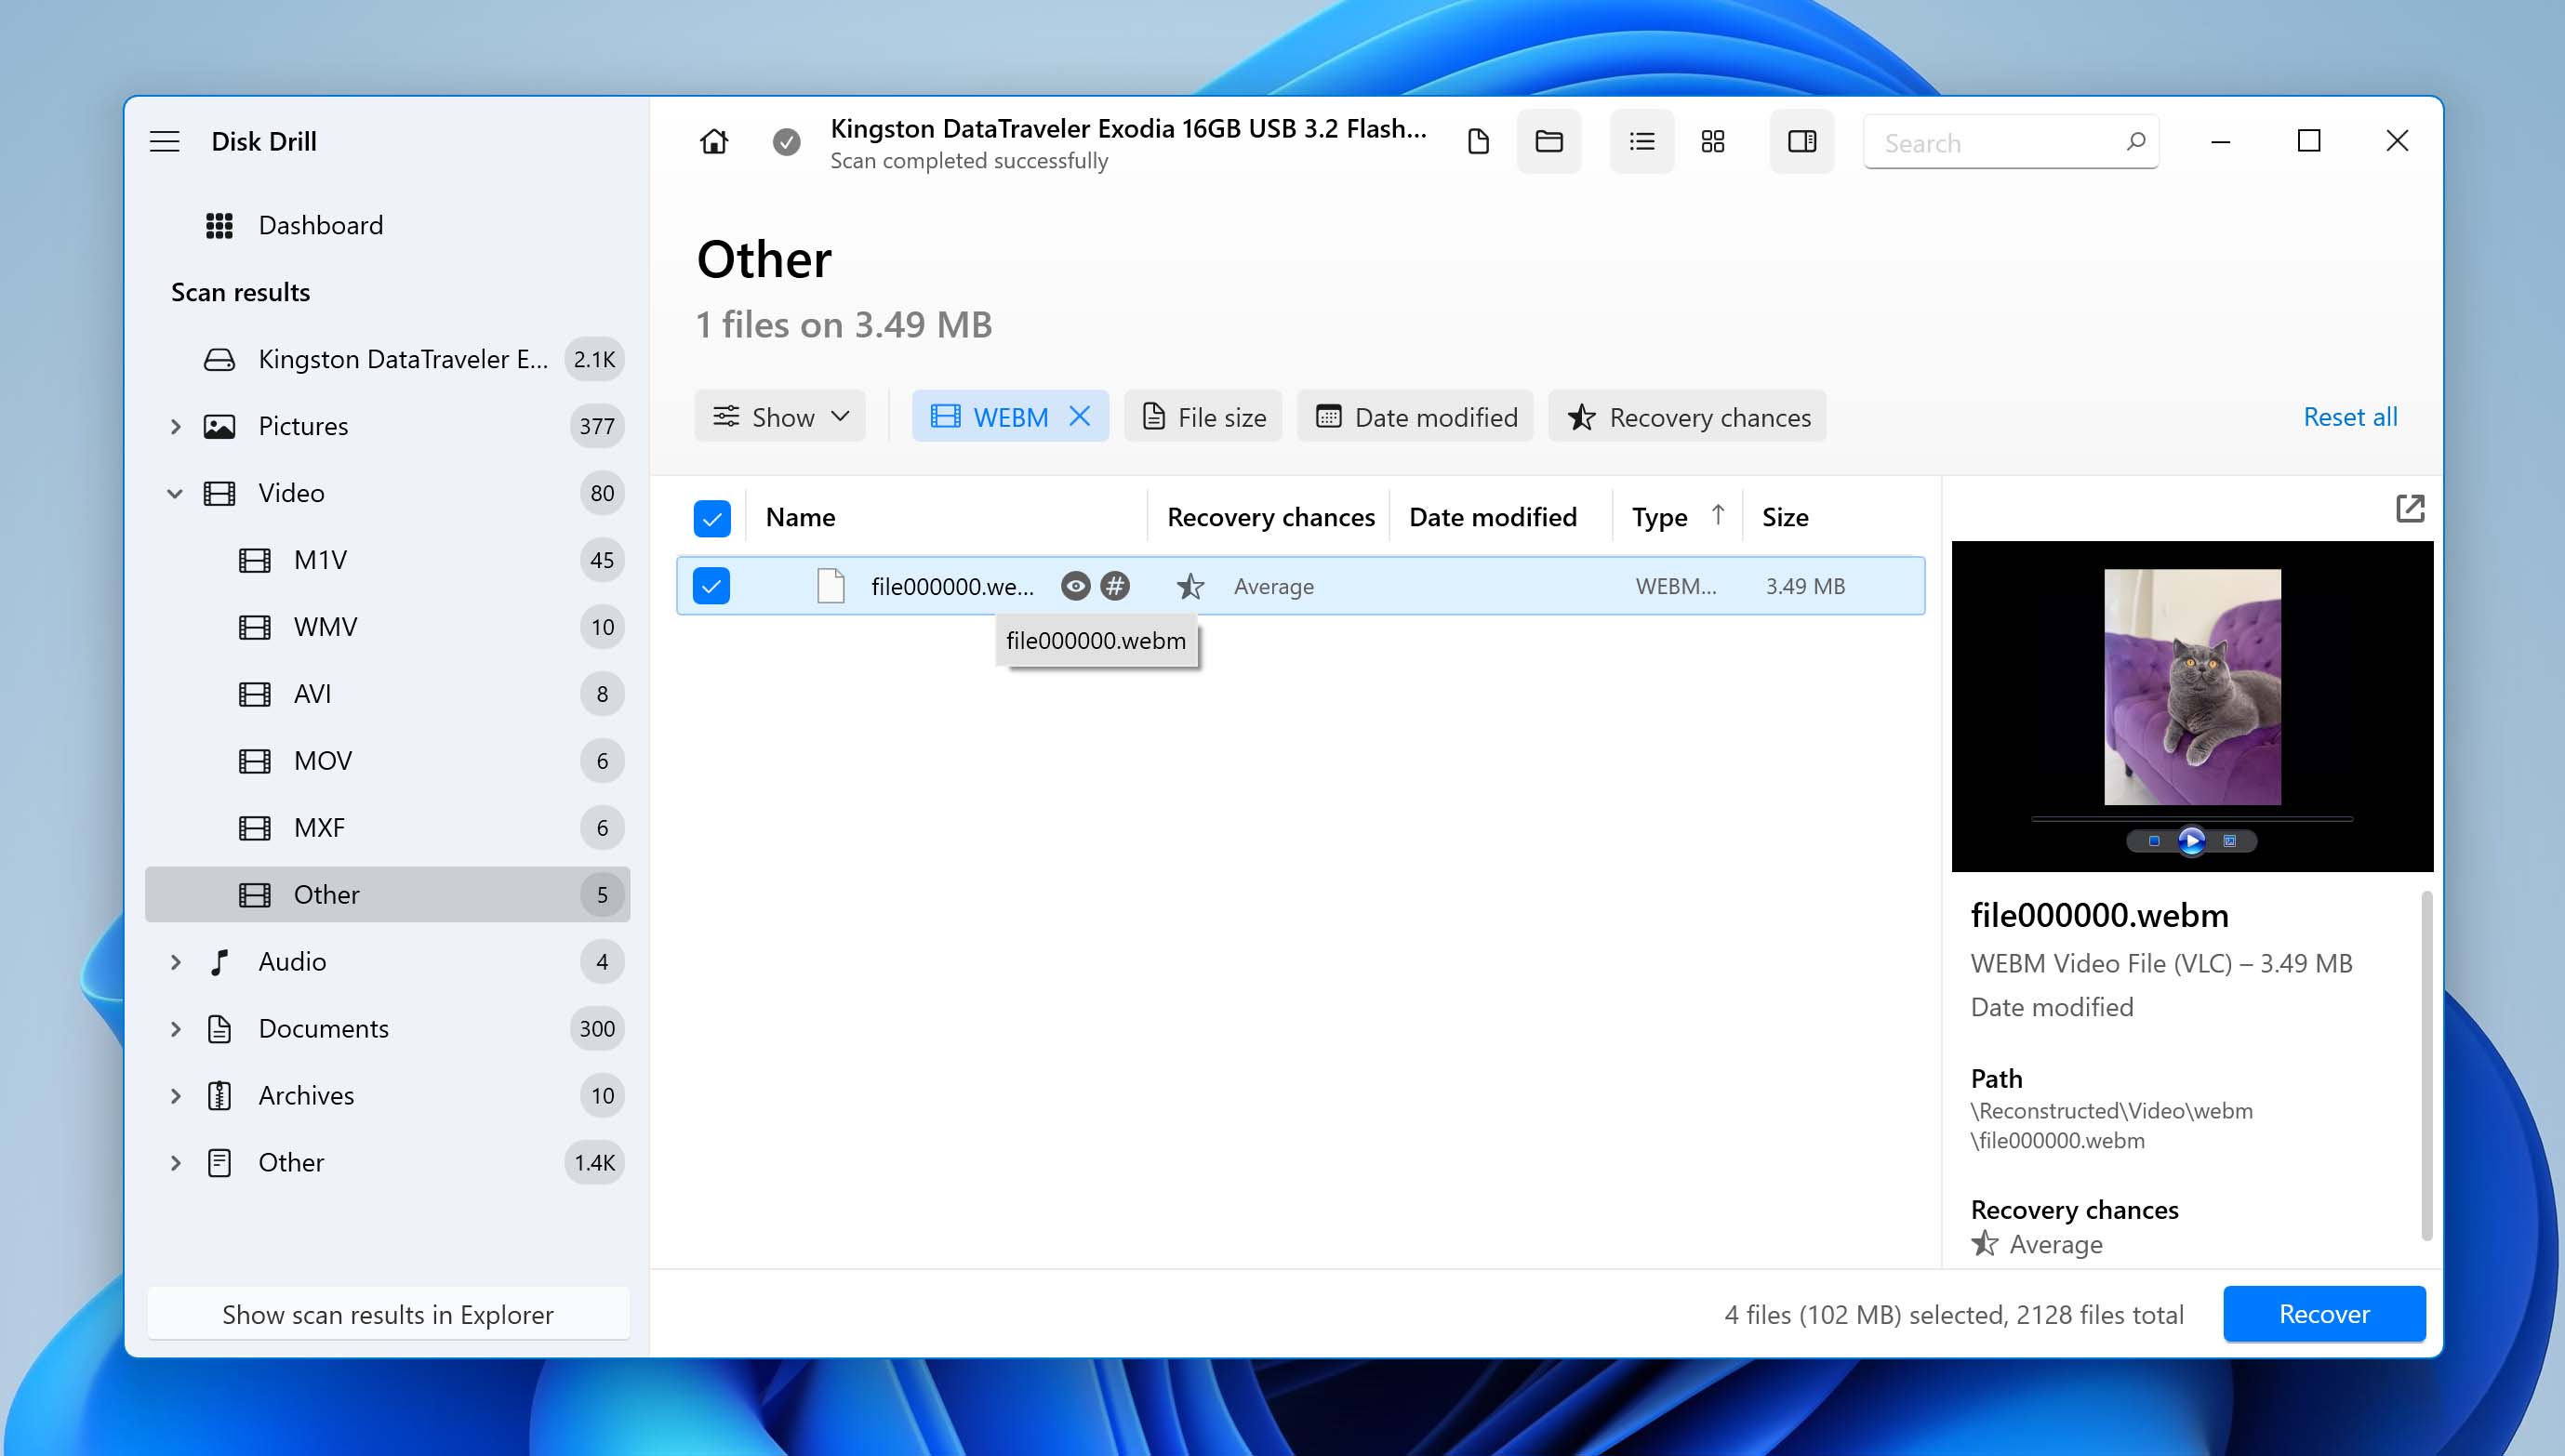Click the expand external preview icon
This screenshot has height=1456, width=2565.
point(2410,509)
